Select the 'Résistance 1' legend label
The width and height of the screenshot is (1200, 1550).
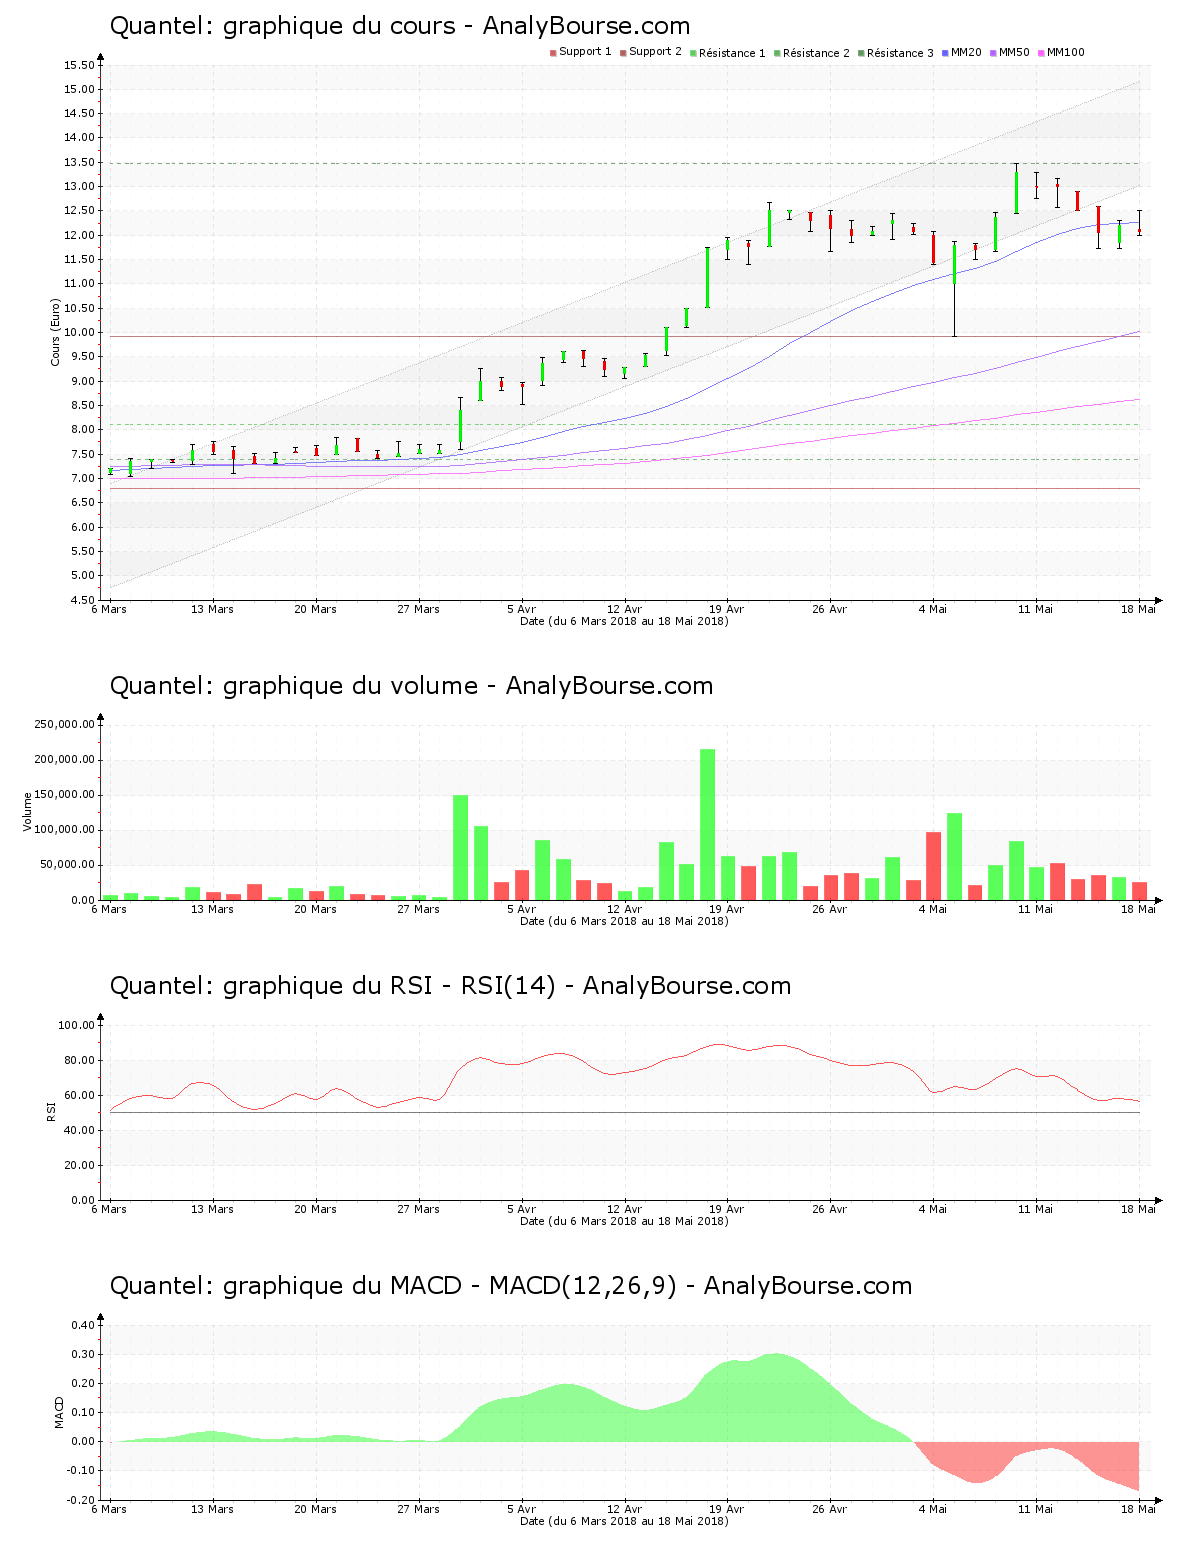click(x=732, y=53)
